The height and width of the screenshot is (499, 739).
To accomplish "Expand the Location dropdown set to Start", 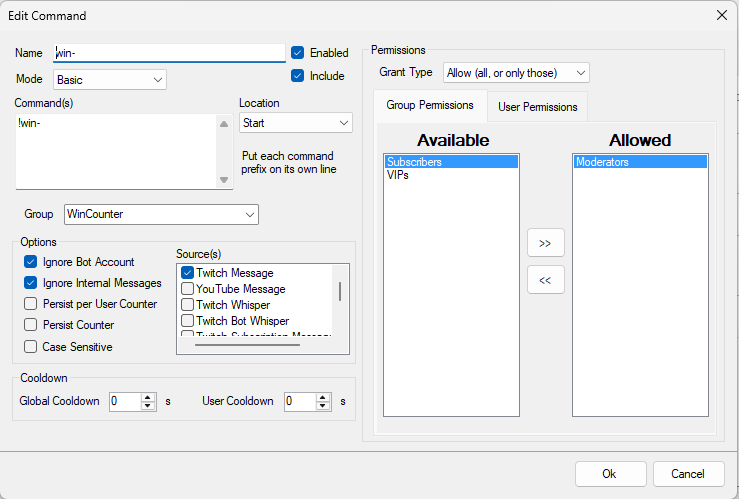I will pos(296,123).
